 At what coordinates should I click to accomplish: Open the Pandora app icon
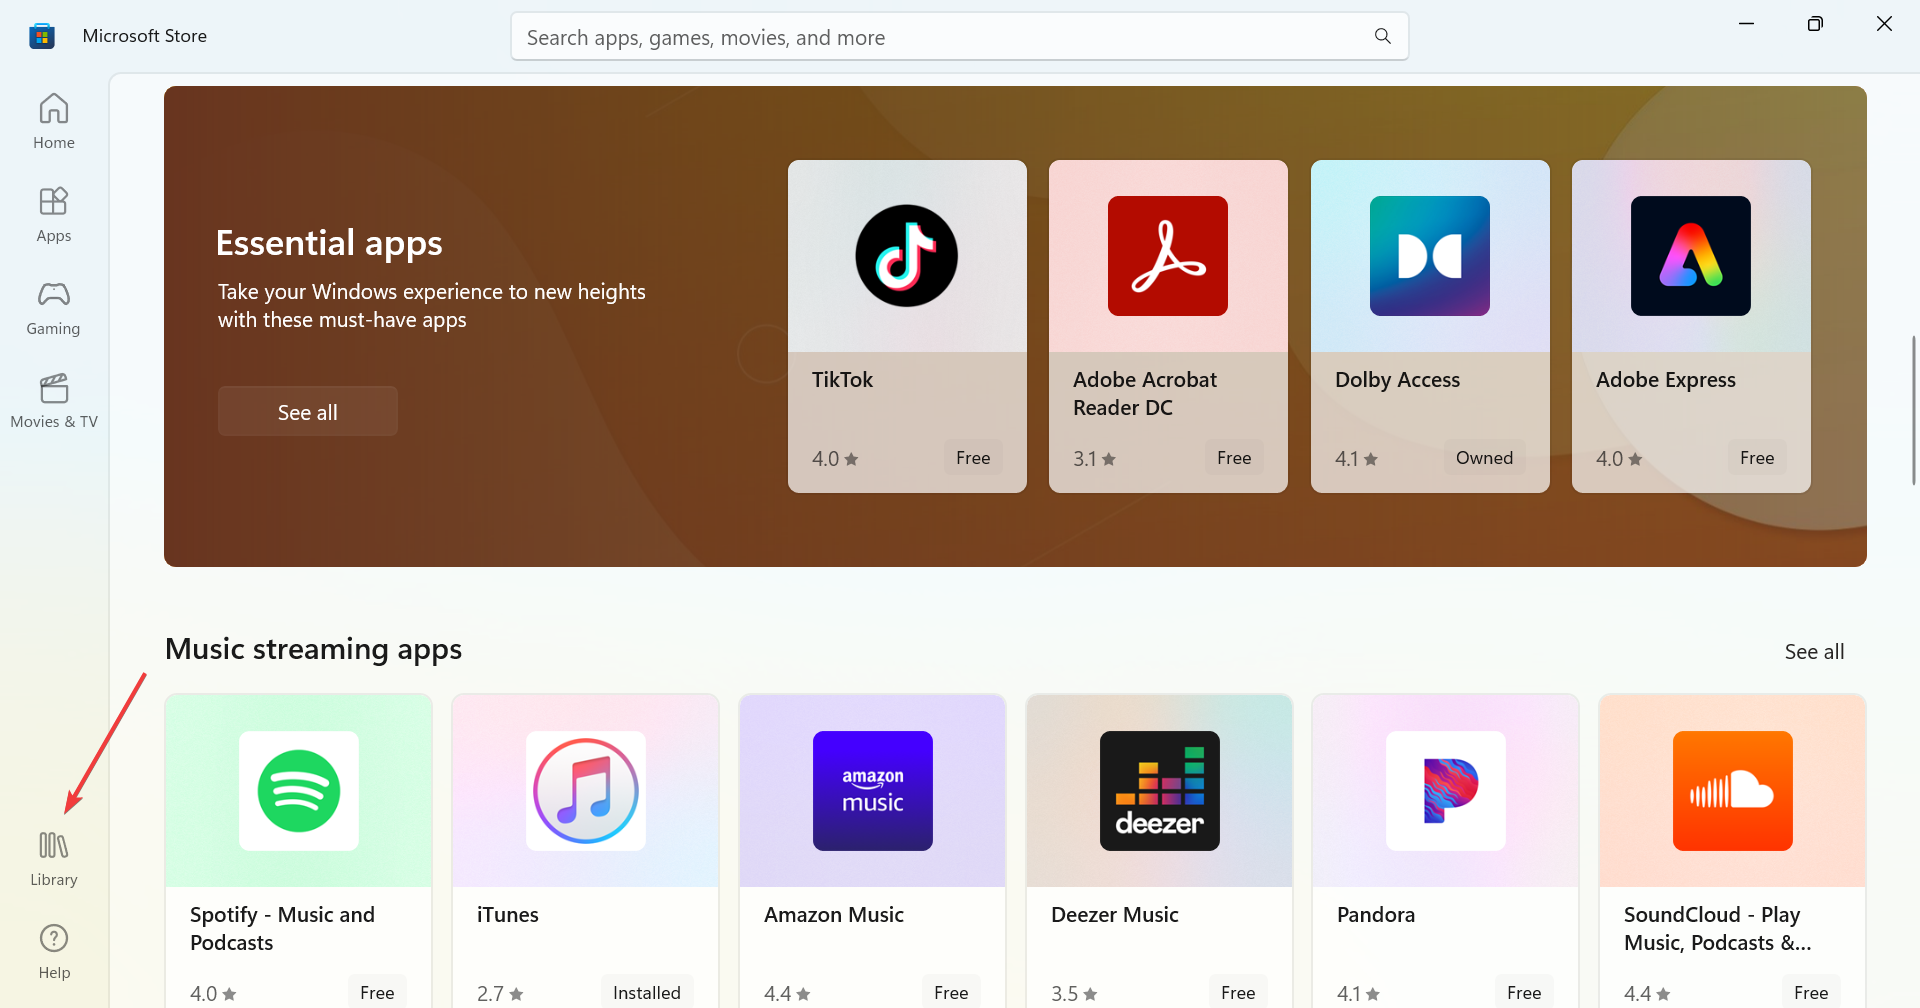(1446, 791)
